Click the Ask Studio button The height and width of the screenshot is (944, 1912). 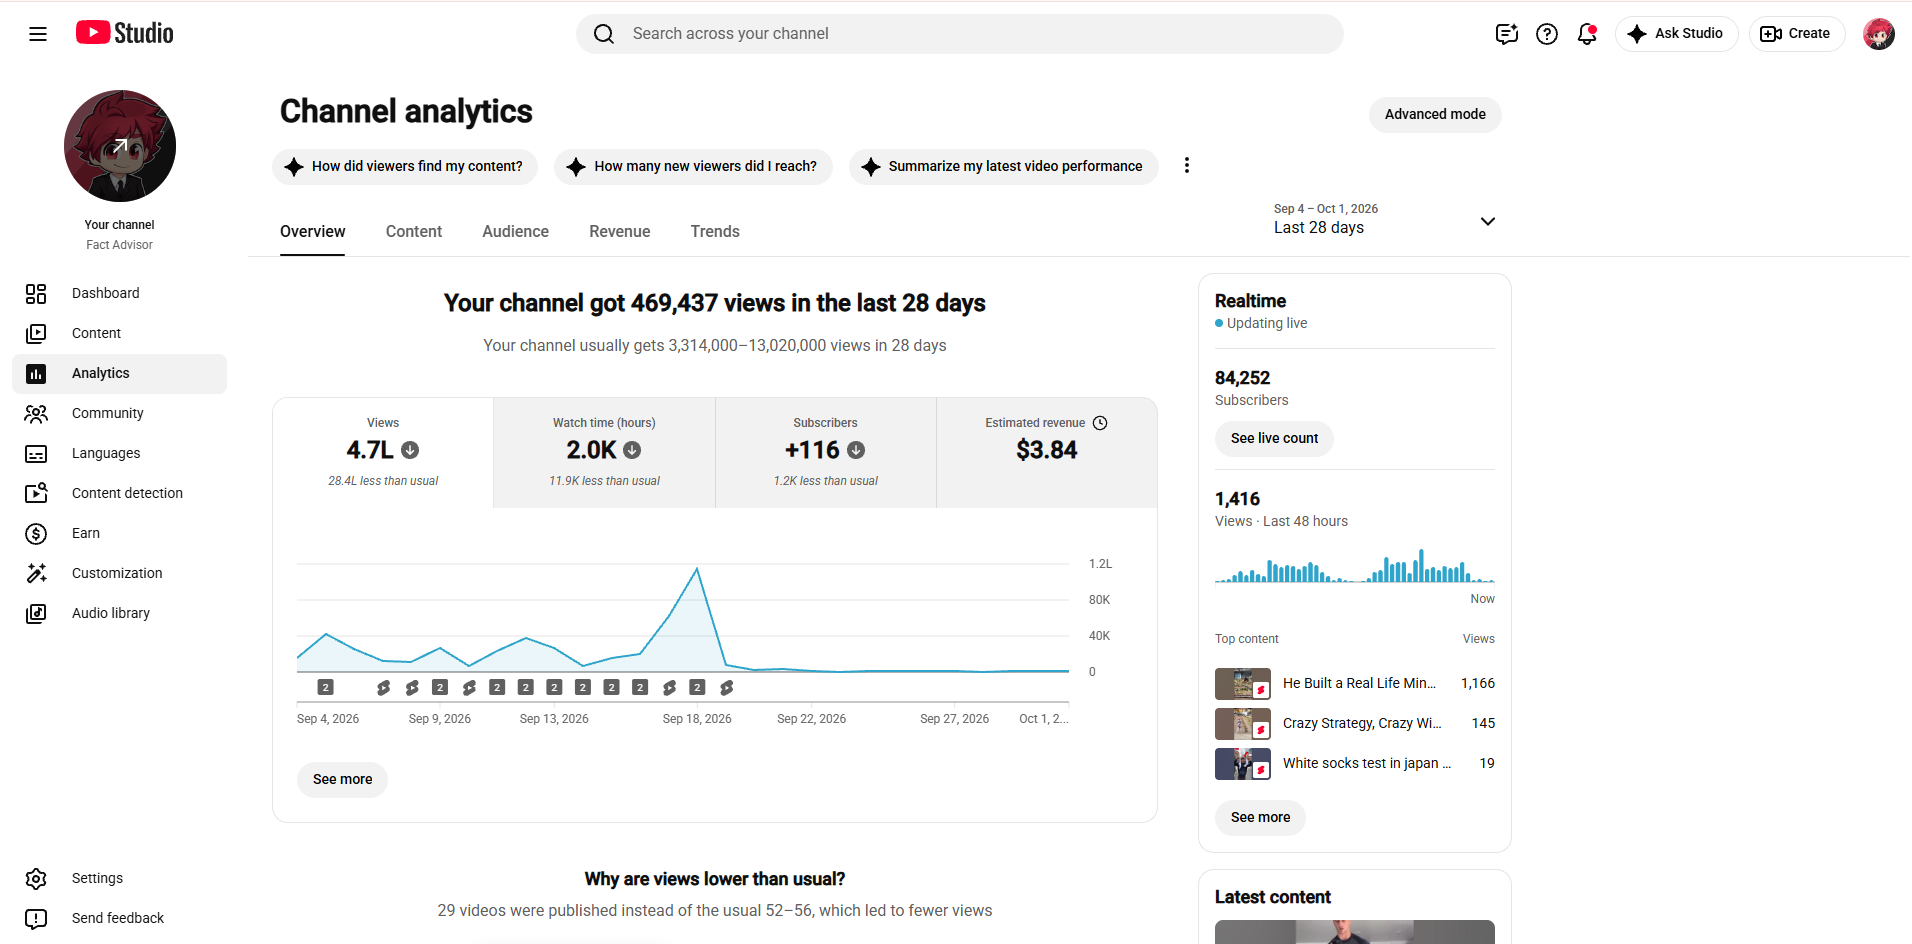1676,33
